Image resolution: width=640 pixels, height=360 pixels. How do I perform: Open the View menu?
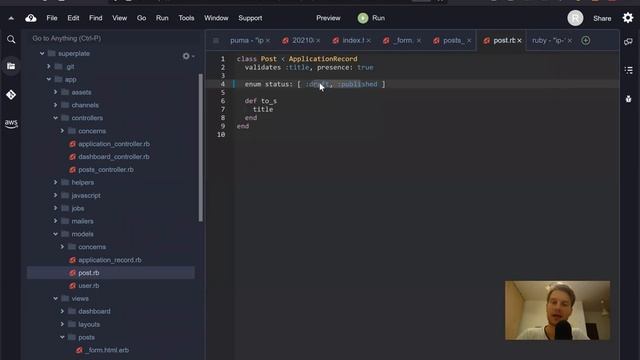tap(120, 18)
